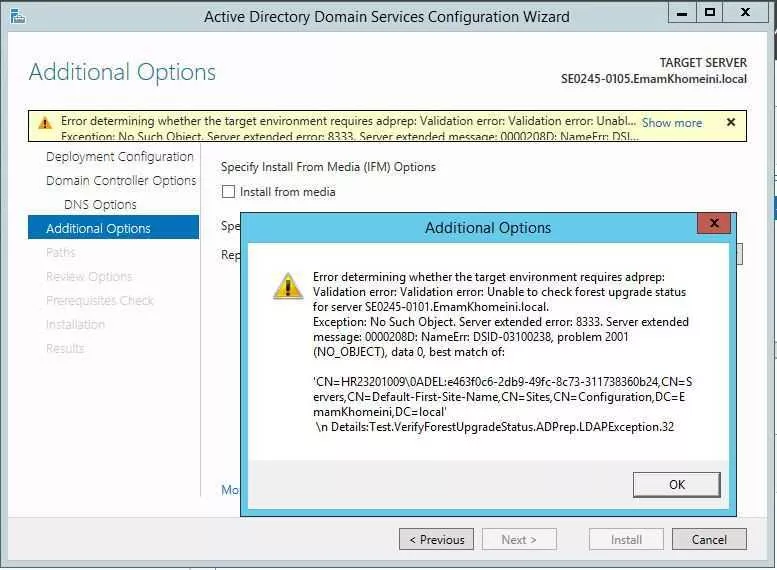
Task: Click the disabled Install button
Action: tap(626, 539)
